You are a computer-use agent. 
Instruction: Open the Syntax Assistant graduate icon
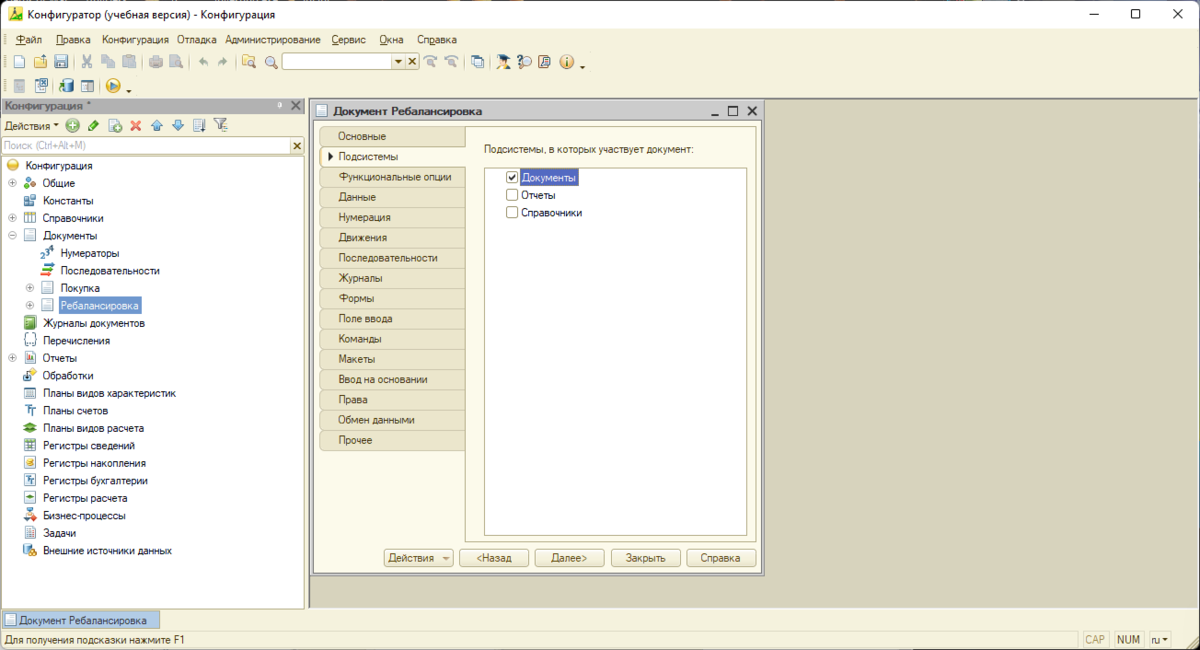point(503,62)
